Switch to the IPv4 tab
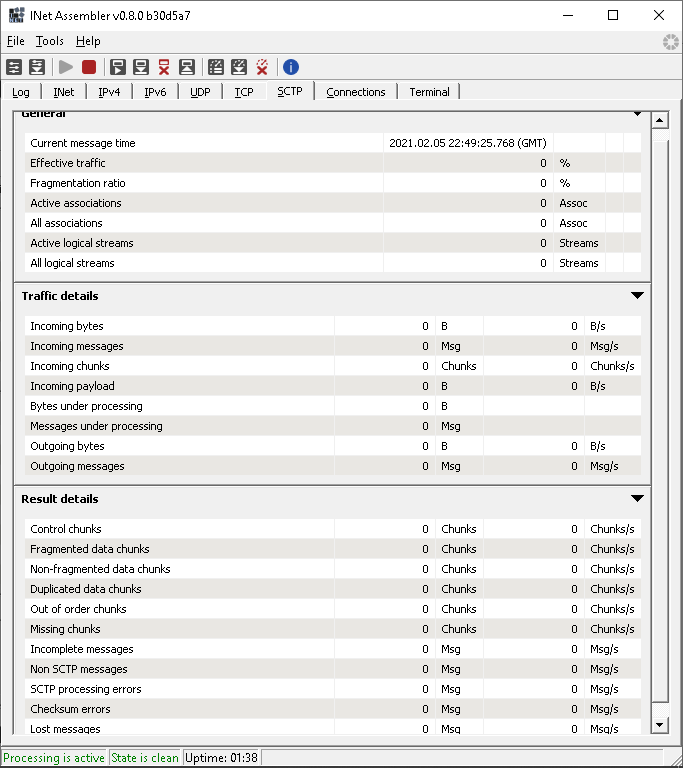Viewport: 683px width, 768px height. pos(109,92)
